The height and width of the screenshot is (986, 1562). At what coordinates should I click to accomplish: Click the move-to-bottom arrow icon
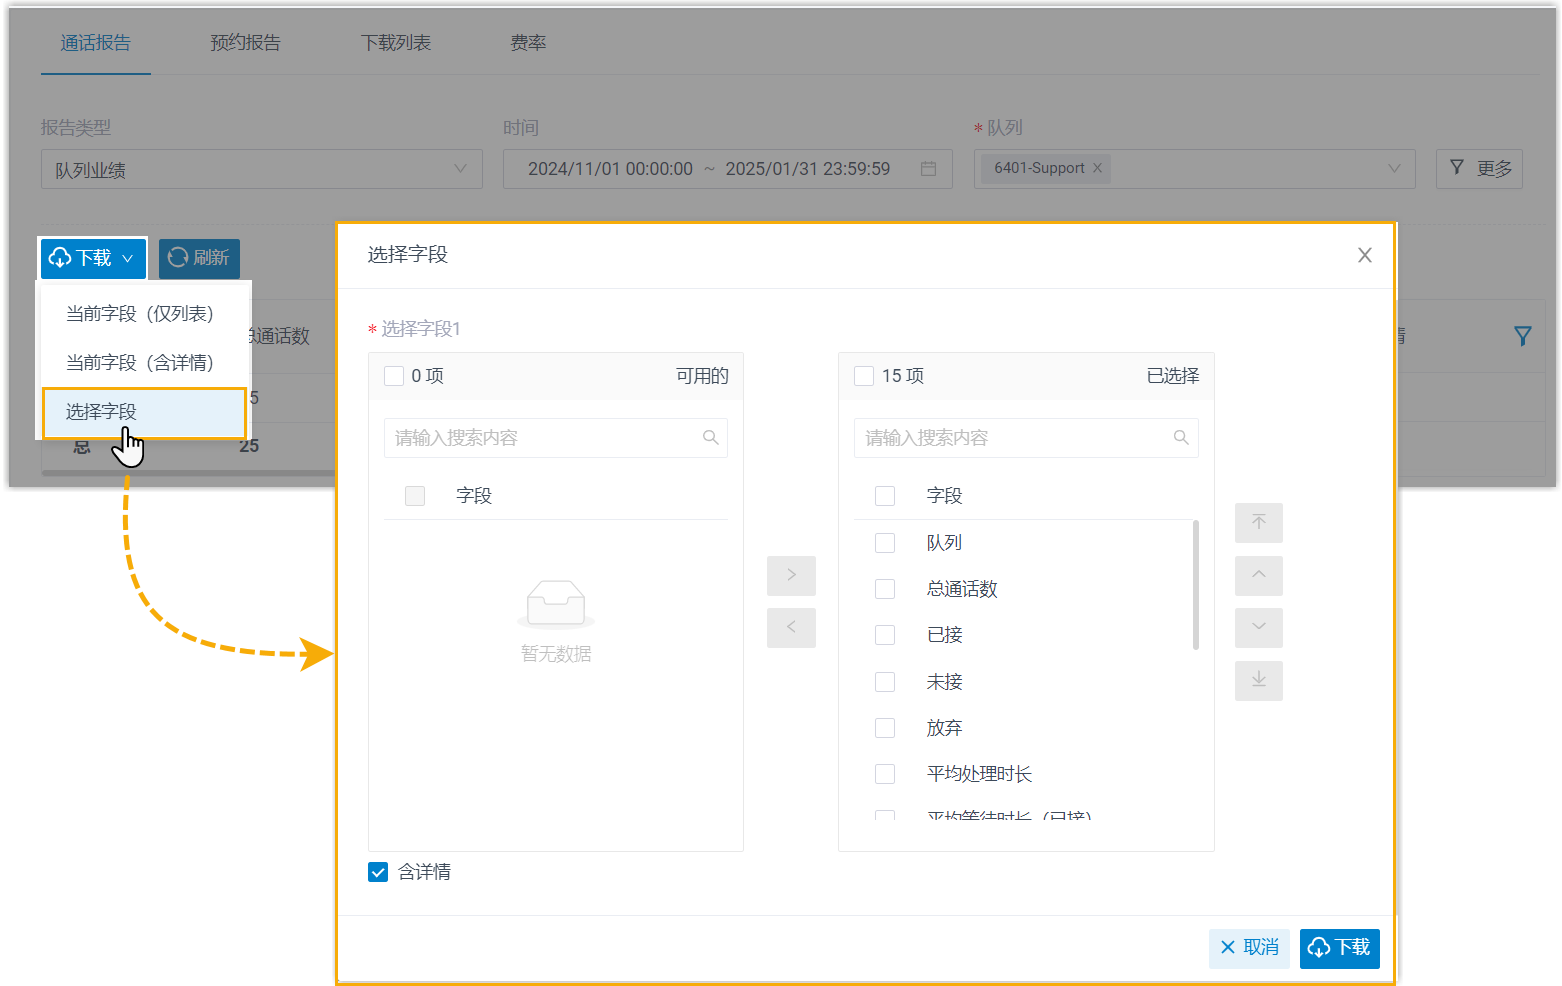click(1258, 681)
